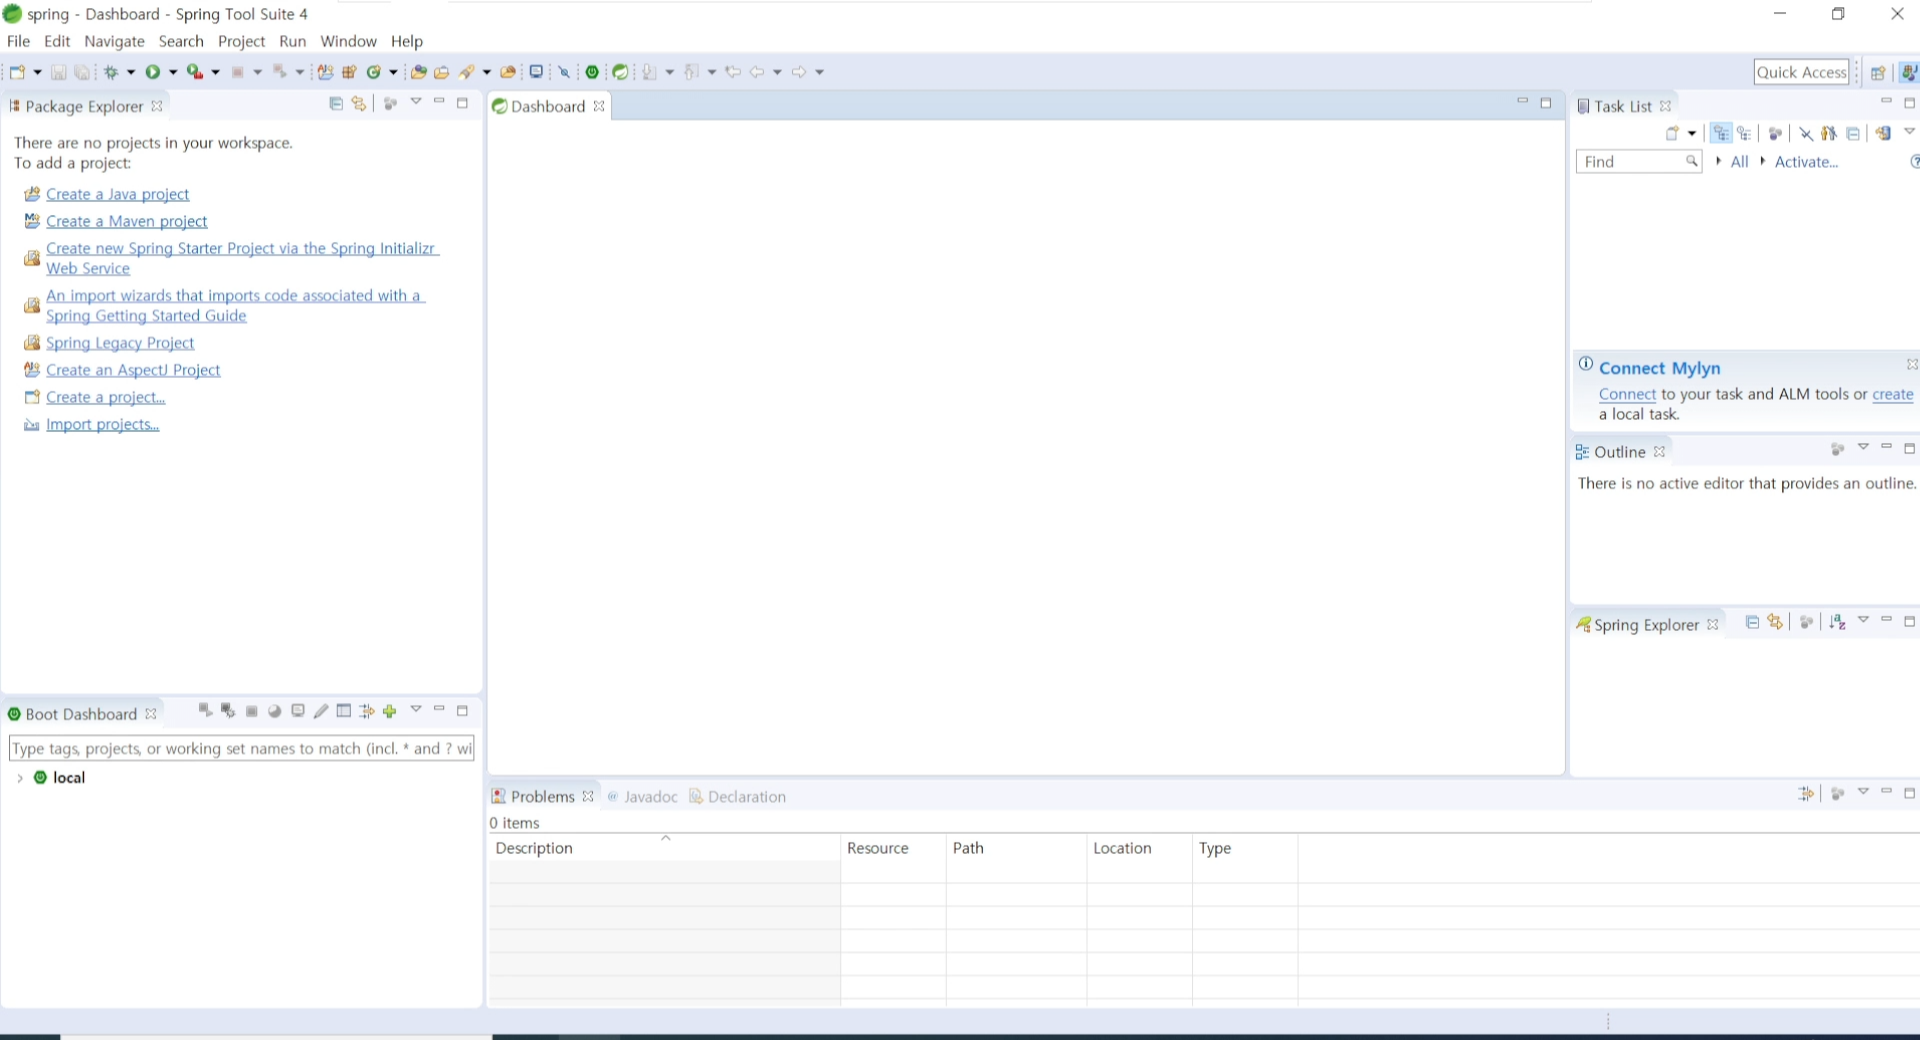Screen dimensions: 1920x1040
Task: Toggle Categorized presentation in Task List
Action: (1721, 133)
